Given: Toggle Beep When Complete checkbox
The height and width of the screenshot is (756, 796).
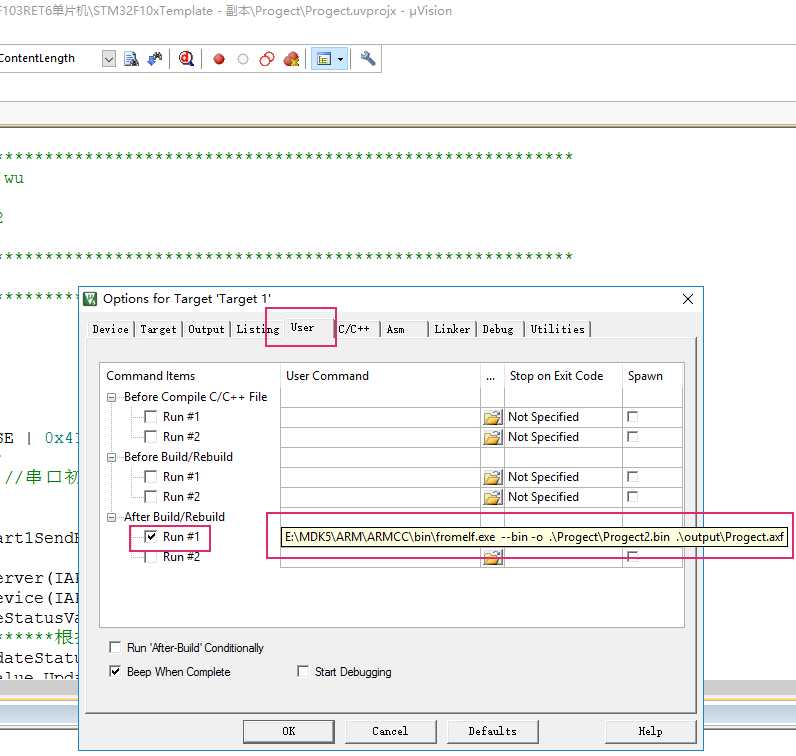Looking at the screenshot, I should (115, 671).
